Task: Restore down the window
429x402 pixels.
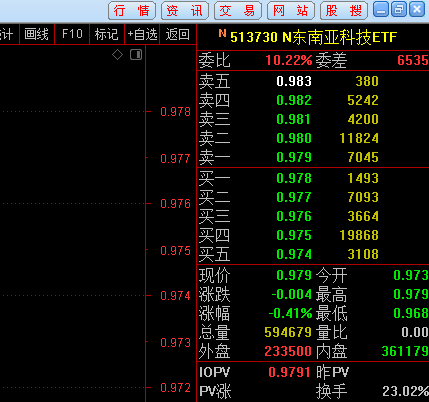Action: tap(399, 9)
